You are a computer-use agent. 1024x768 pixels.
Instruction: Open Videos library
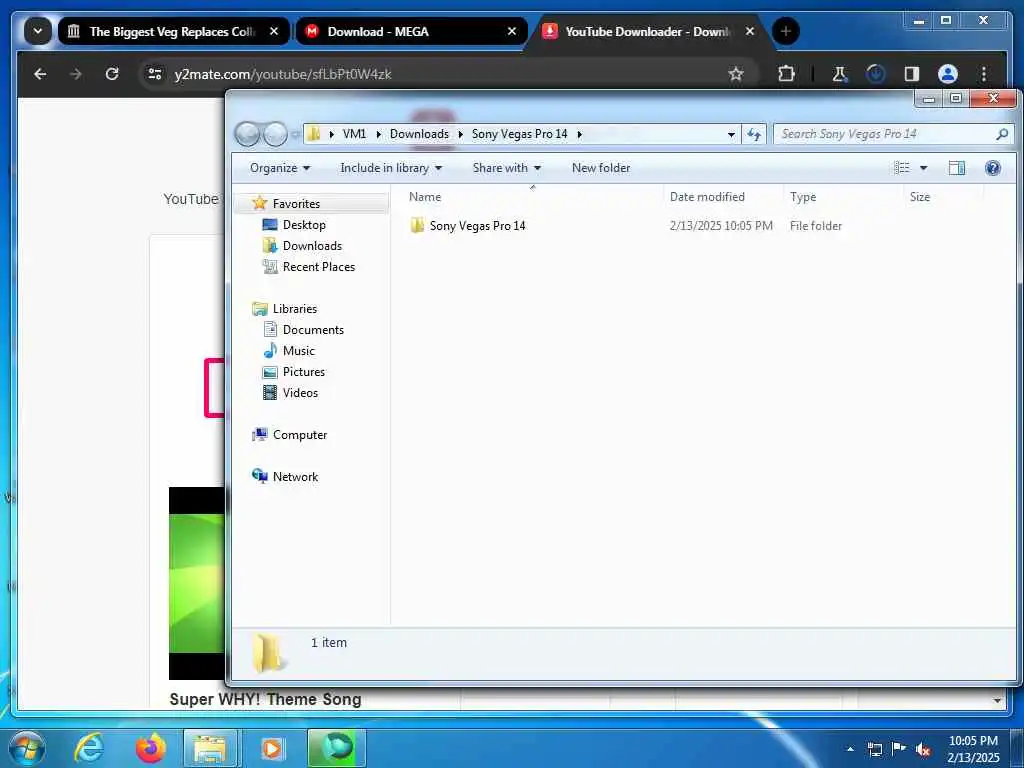tap(300, 392)
